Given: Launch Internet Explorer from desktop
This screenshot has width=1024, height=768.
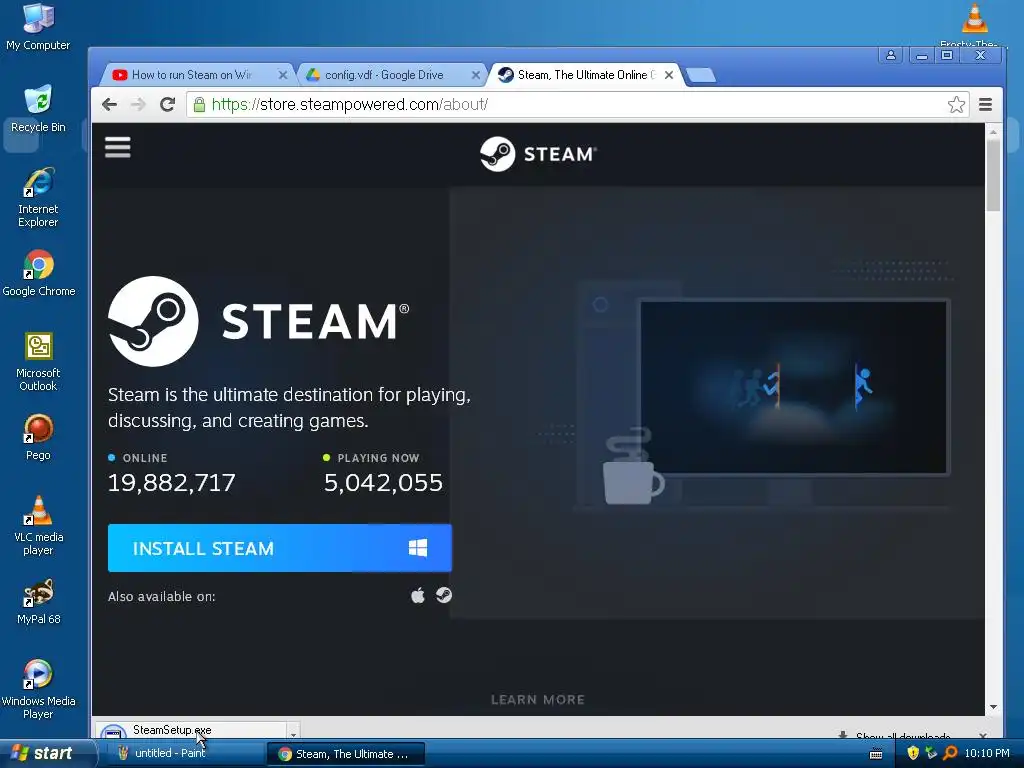Looking at the screenshot, I should (38, 197).
